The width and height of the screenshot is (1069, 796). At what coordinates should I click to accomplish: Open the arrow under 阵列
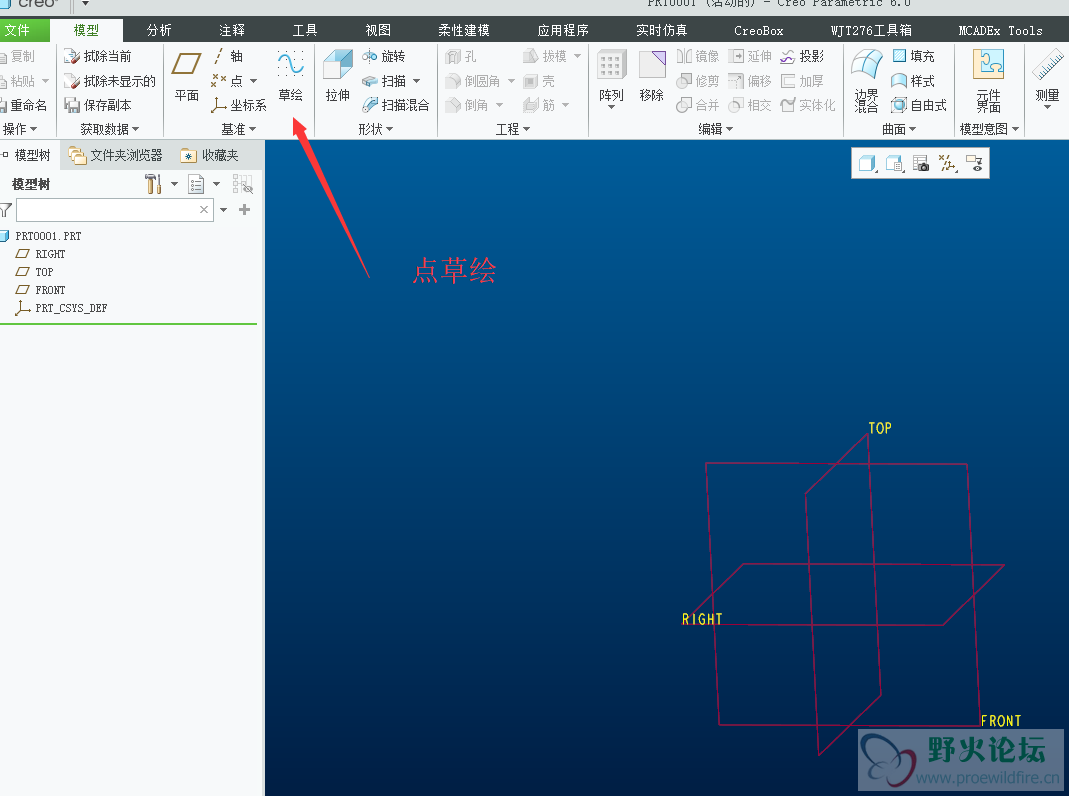[612, 107]
